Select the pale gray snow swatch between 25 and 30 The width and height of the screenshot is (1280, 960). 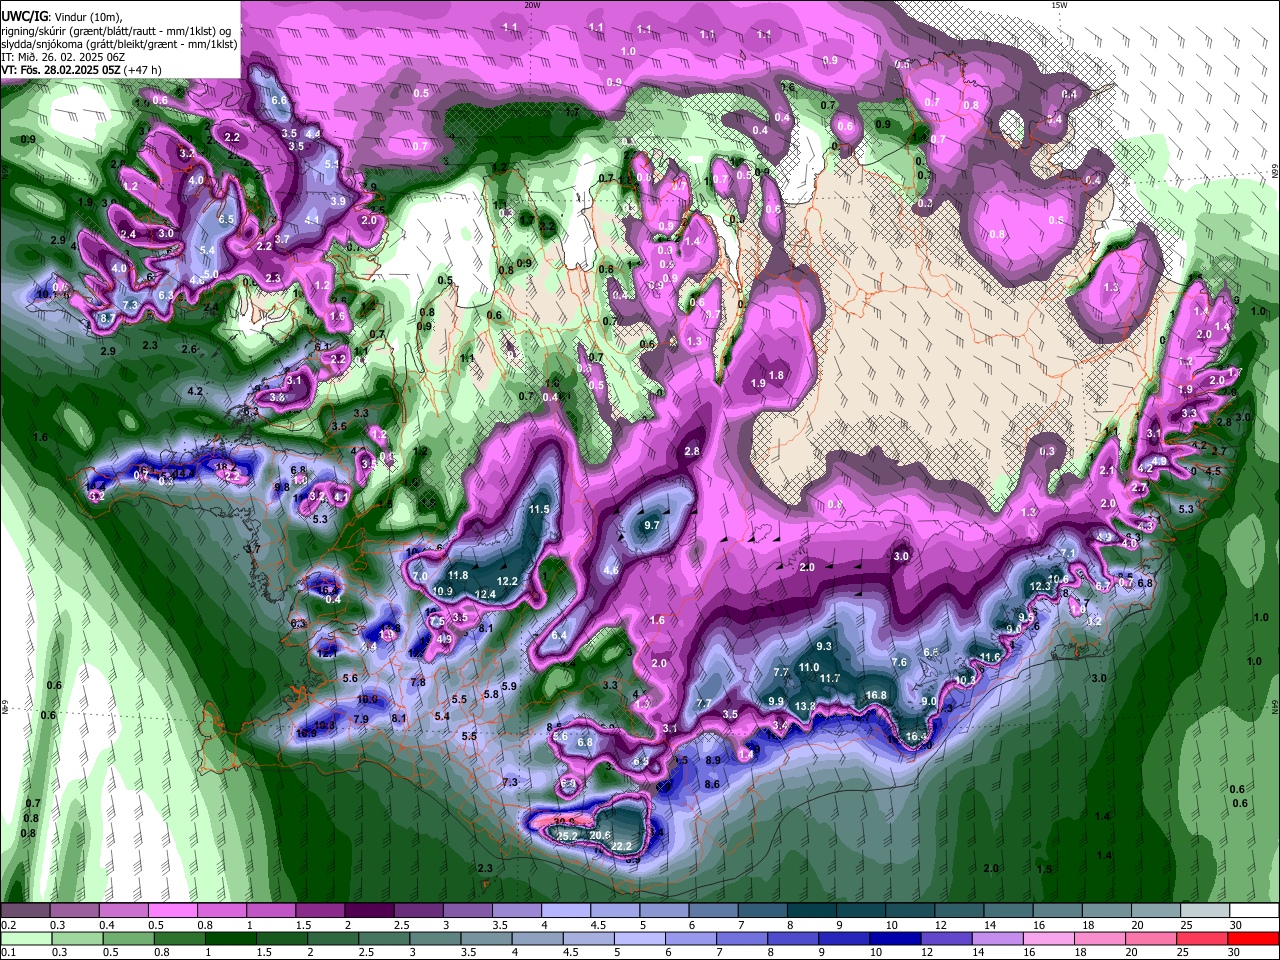(x=1205, y=911)
